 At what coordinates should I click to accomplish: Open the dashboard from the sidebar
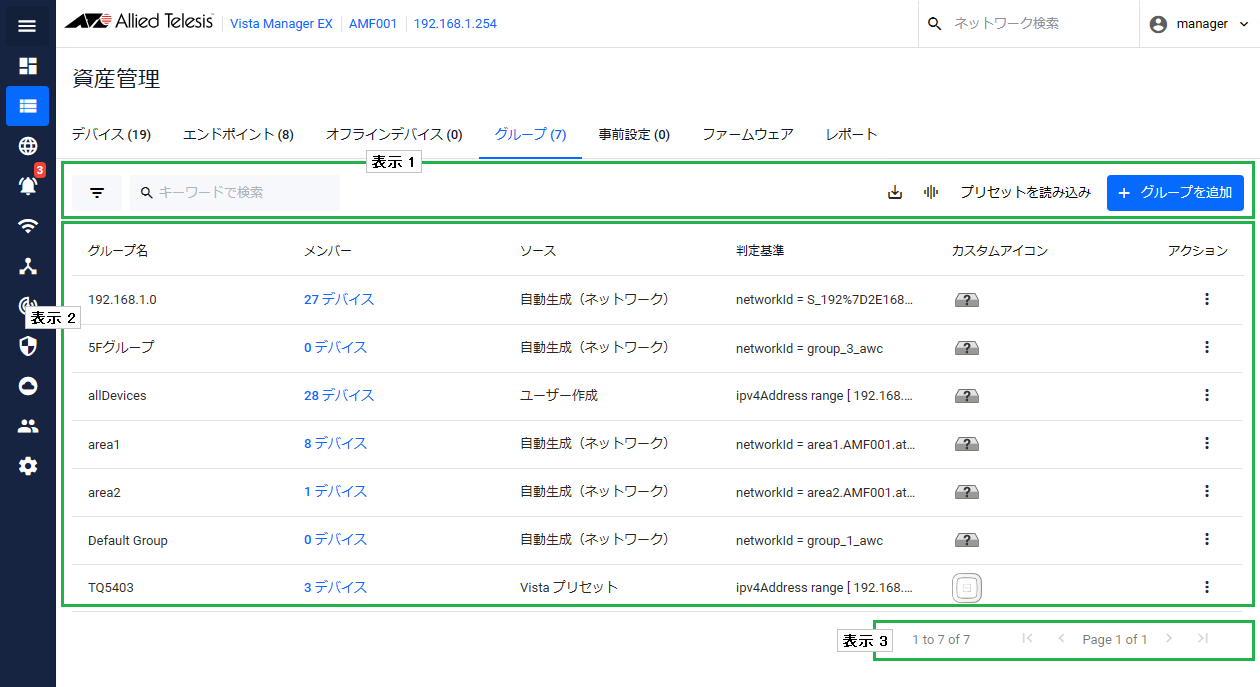tap(27, 66)
